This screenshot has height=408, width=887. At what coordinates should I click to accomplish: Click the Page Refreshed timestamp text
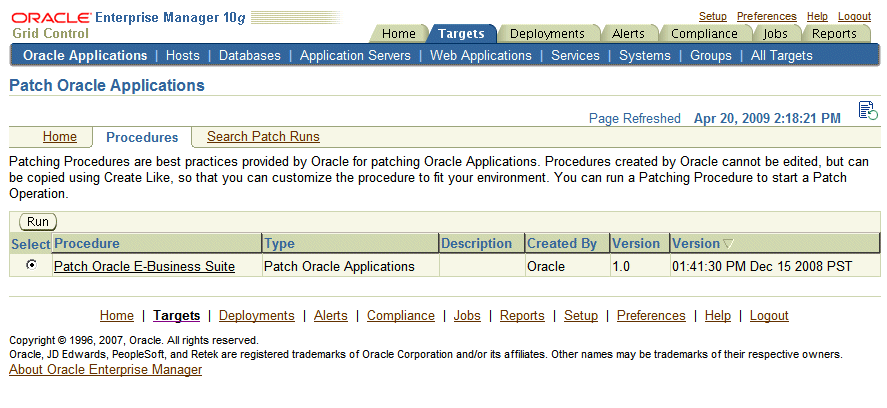coord(767,118)
